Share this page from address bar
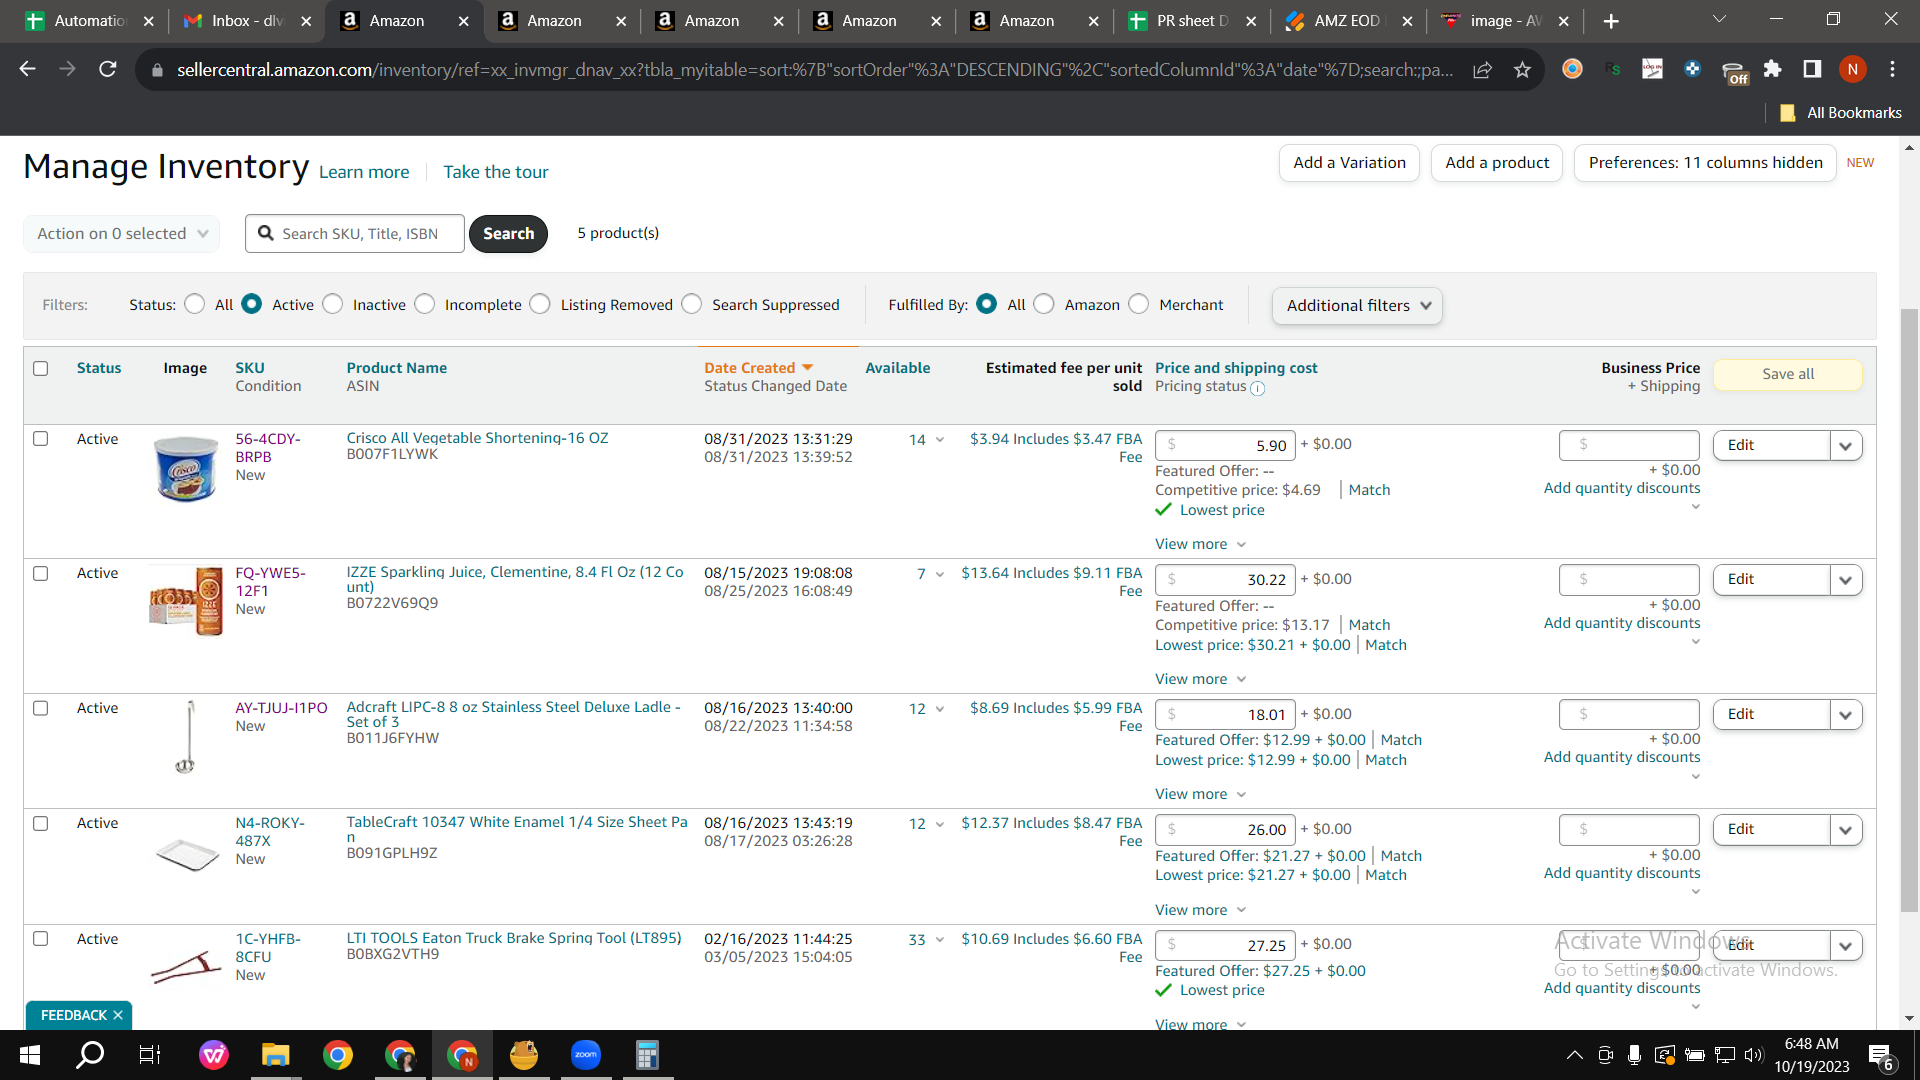Screen dimensions: 1920x1080 pos(1482,69)
